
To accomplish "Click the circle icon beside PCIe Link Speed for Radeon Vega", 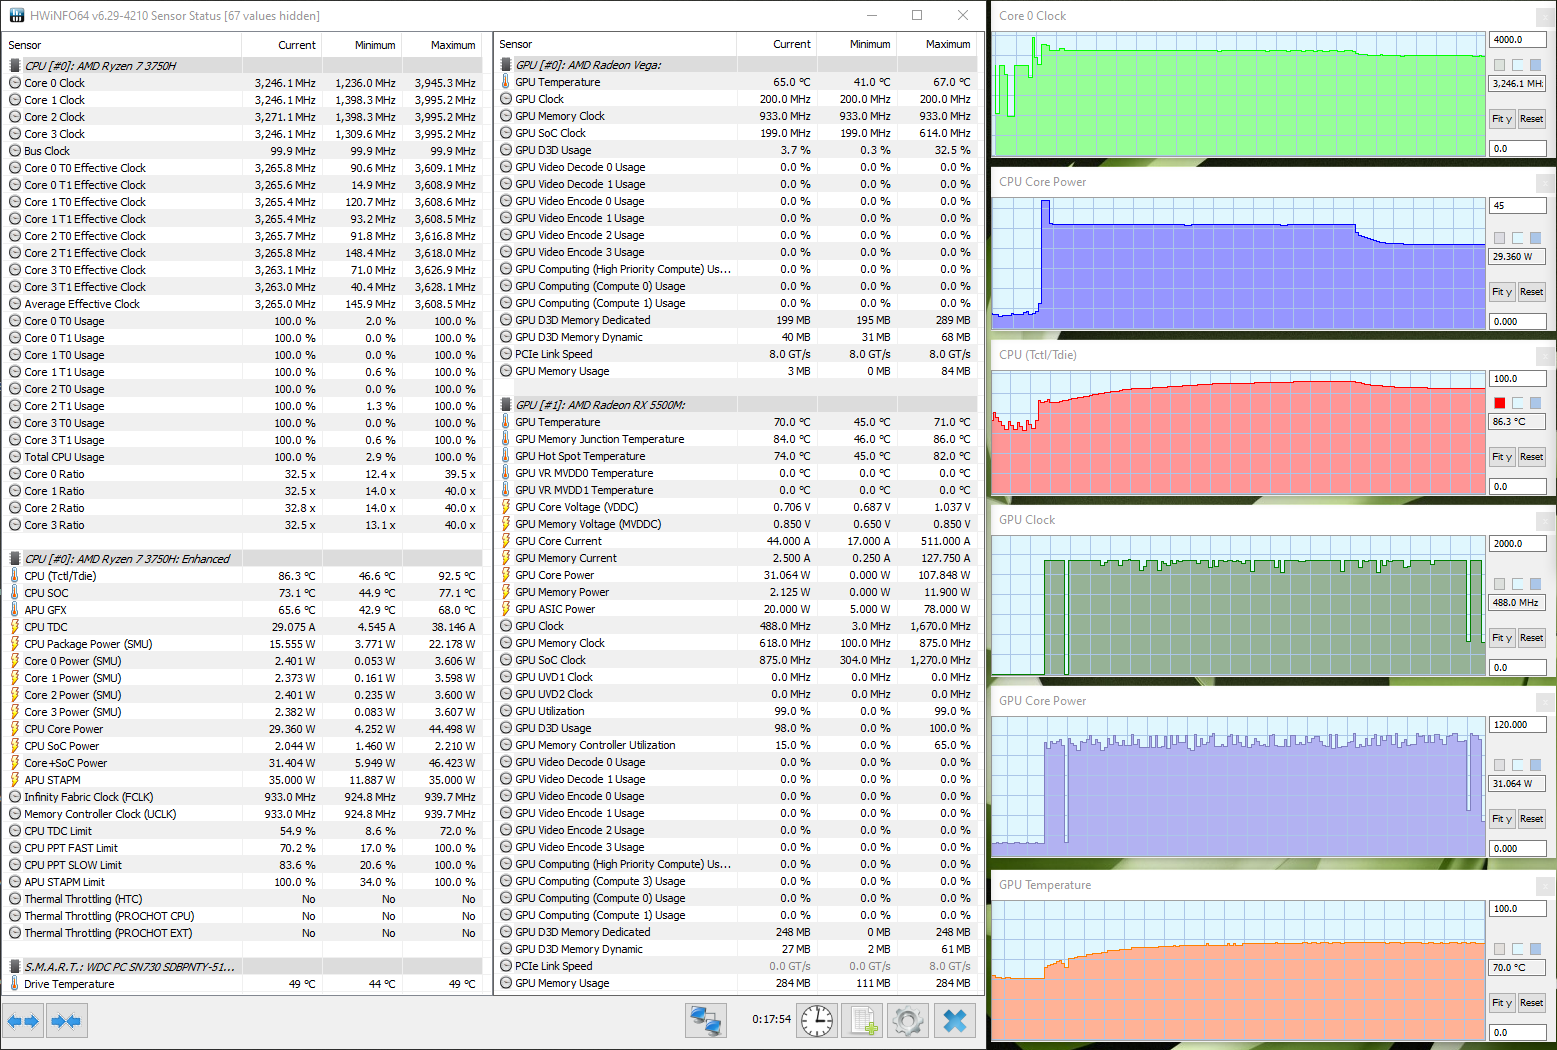I will coord(506,354).
